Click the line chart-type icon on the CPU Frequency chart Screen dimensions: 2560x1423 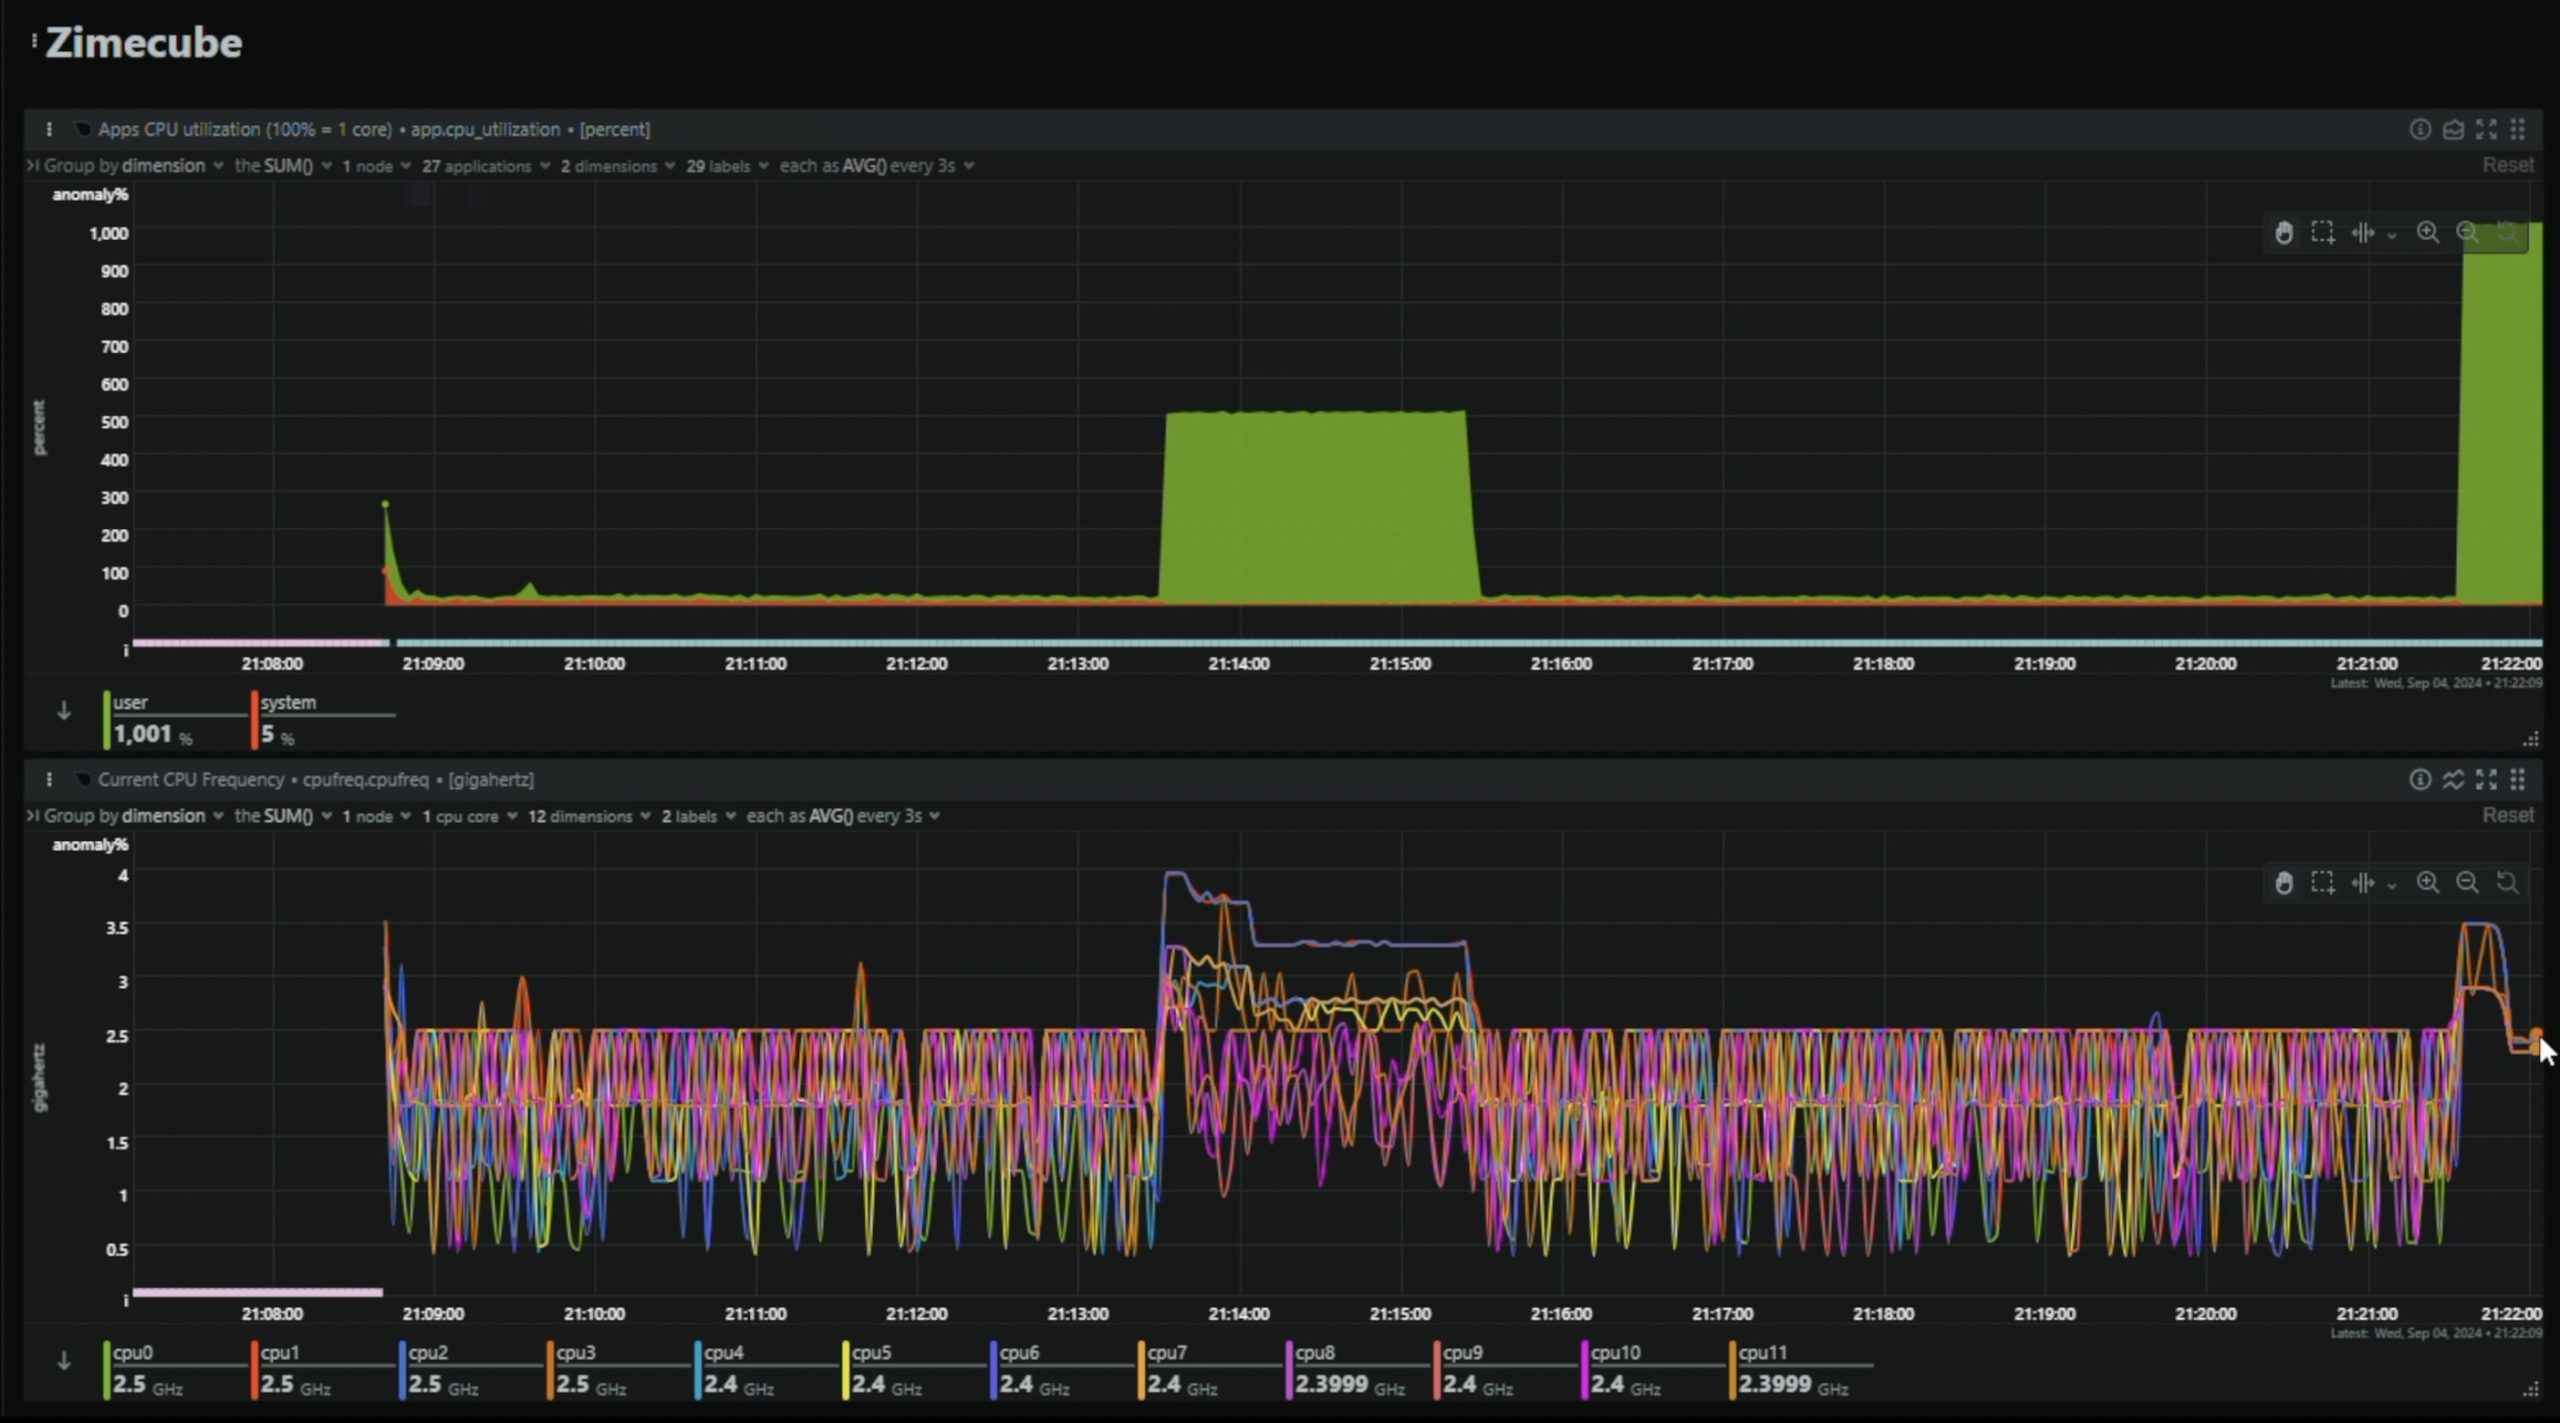(x=2453, y=779)
